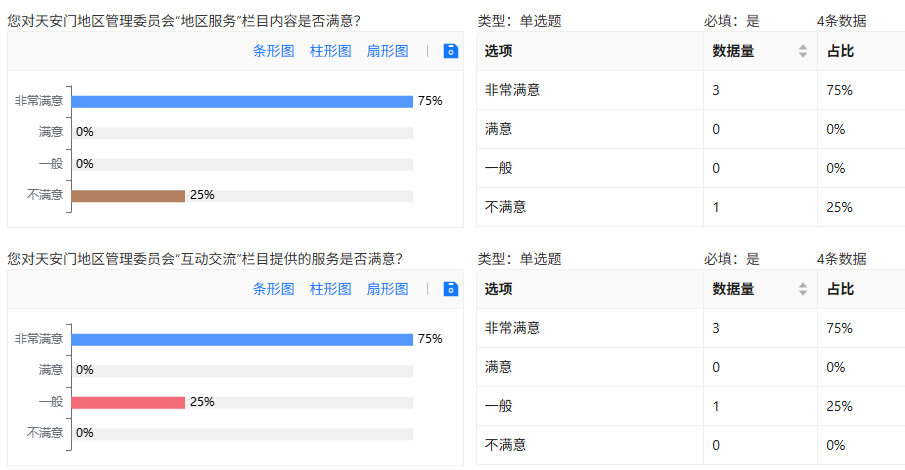
Task: Save the 地区服务 chart image
Action: [x=451, y=51]
